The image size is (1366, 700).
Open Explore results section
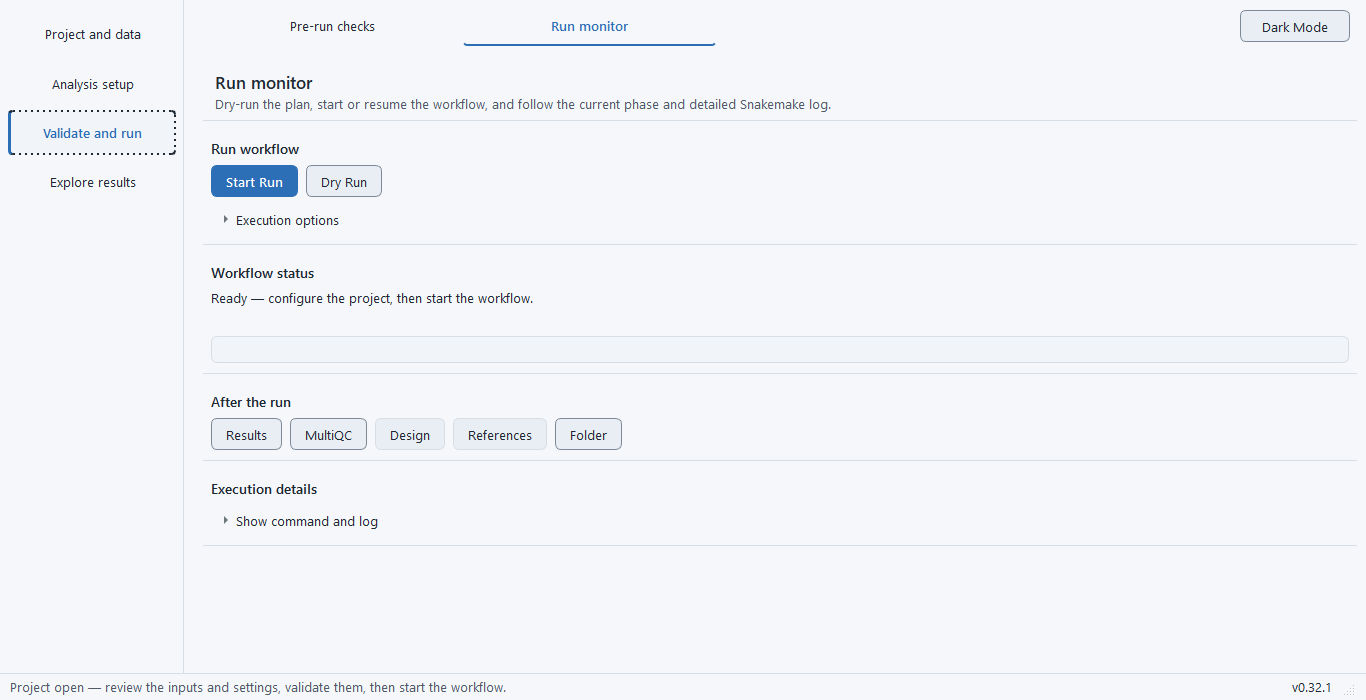(x=93, y=183)
